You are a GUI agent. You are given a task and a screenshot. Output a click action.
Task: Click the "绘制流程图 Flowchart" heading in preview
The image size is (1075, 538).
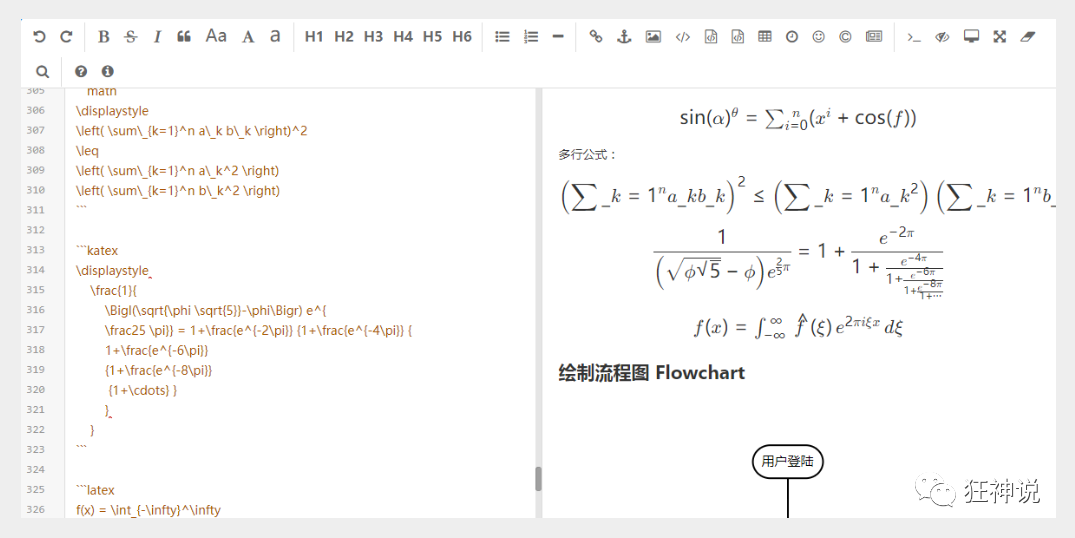click(651, 373)
